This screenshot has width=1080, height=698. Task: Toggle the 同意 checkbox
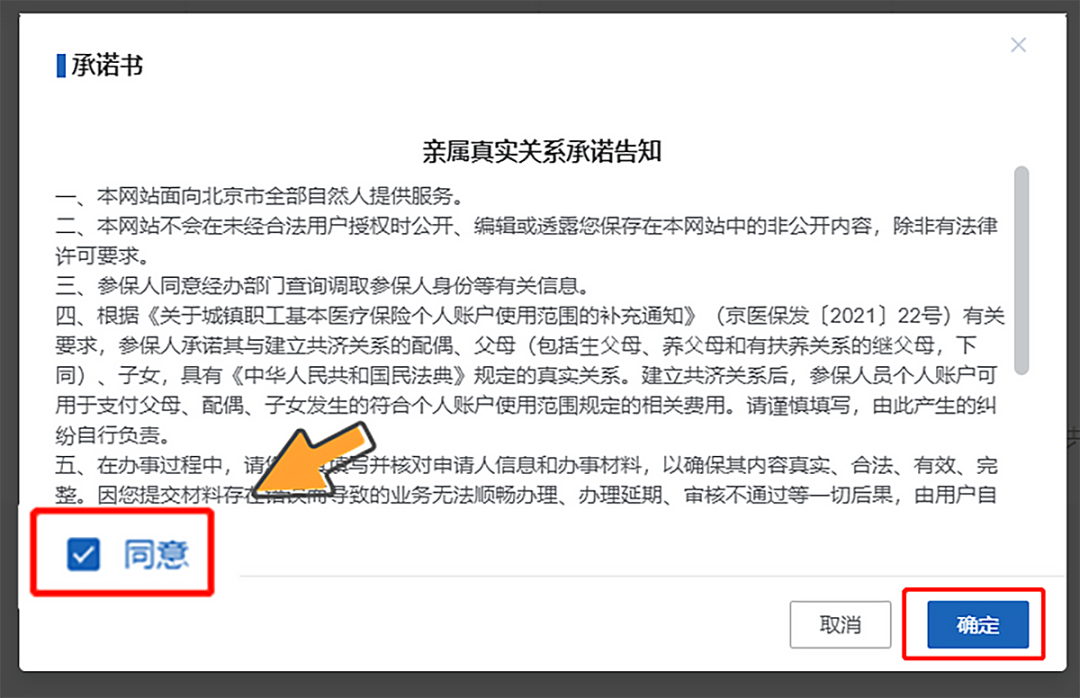(x=83, y=554)
